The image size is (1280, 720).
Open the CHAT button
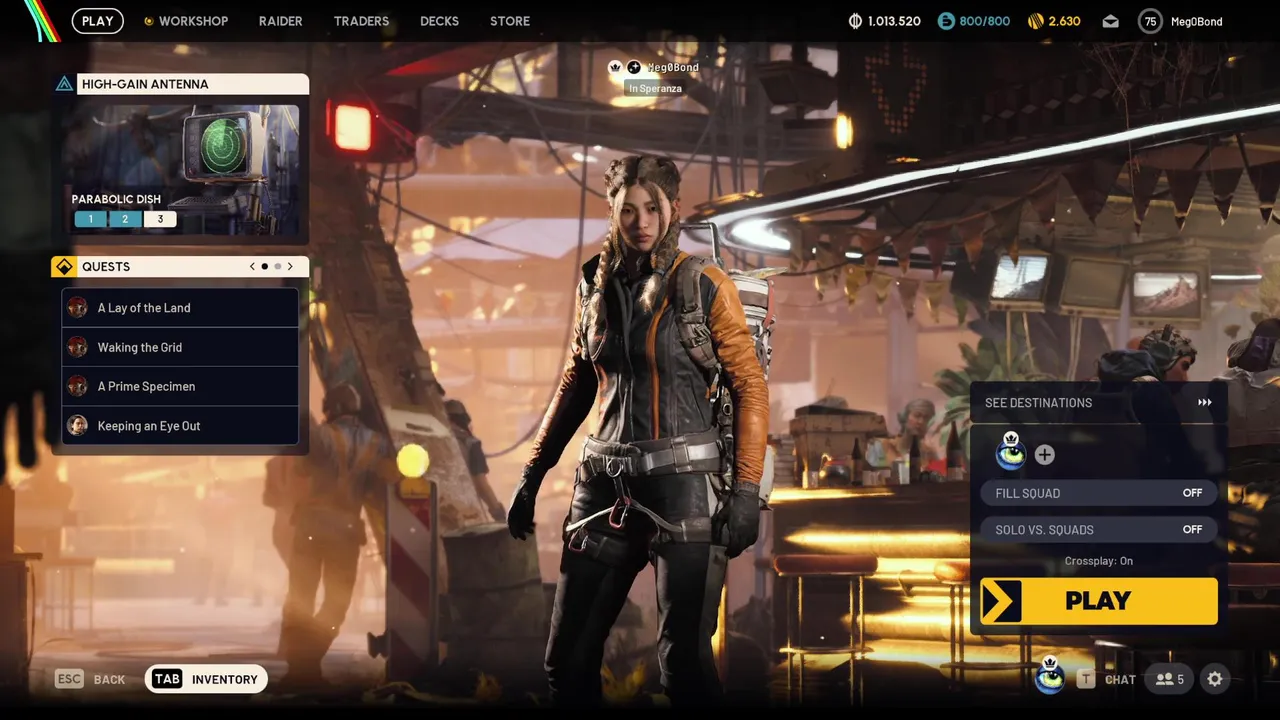(1106, 679)
